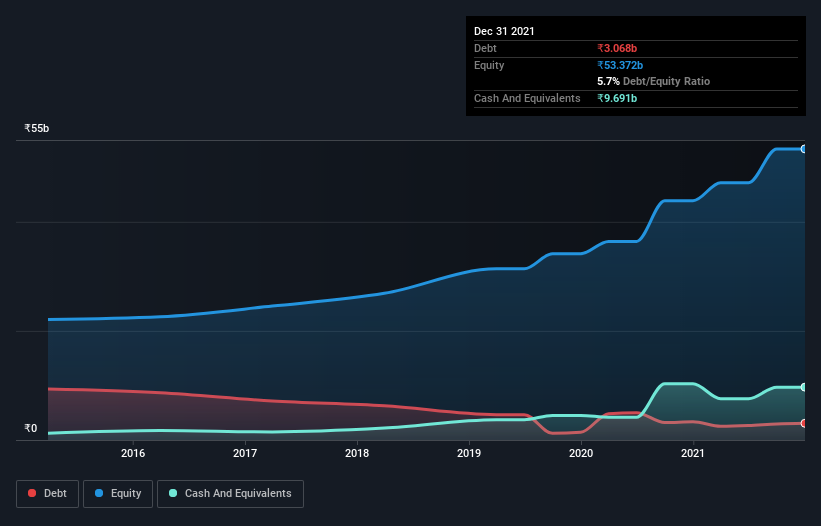Click the Dec 31 2021 tooltip date
821x526 pixels.
[x=504, y=31]
